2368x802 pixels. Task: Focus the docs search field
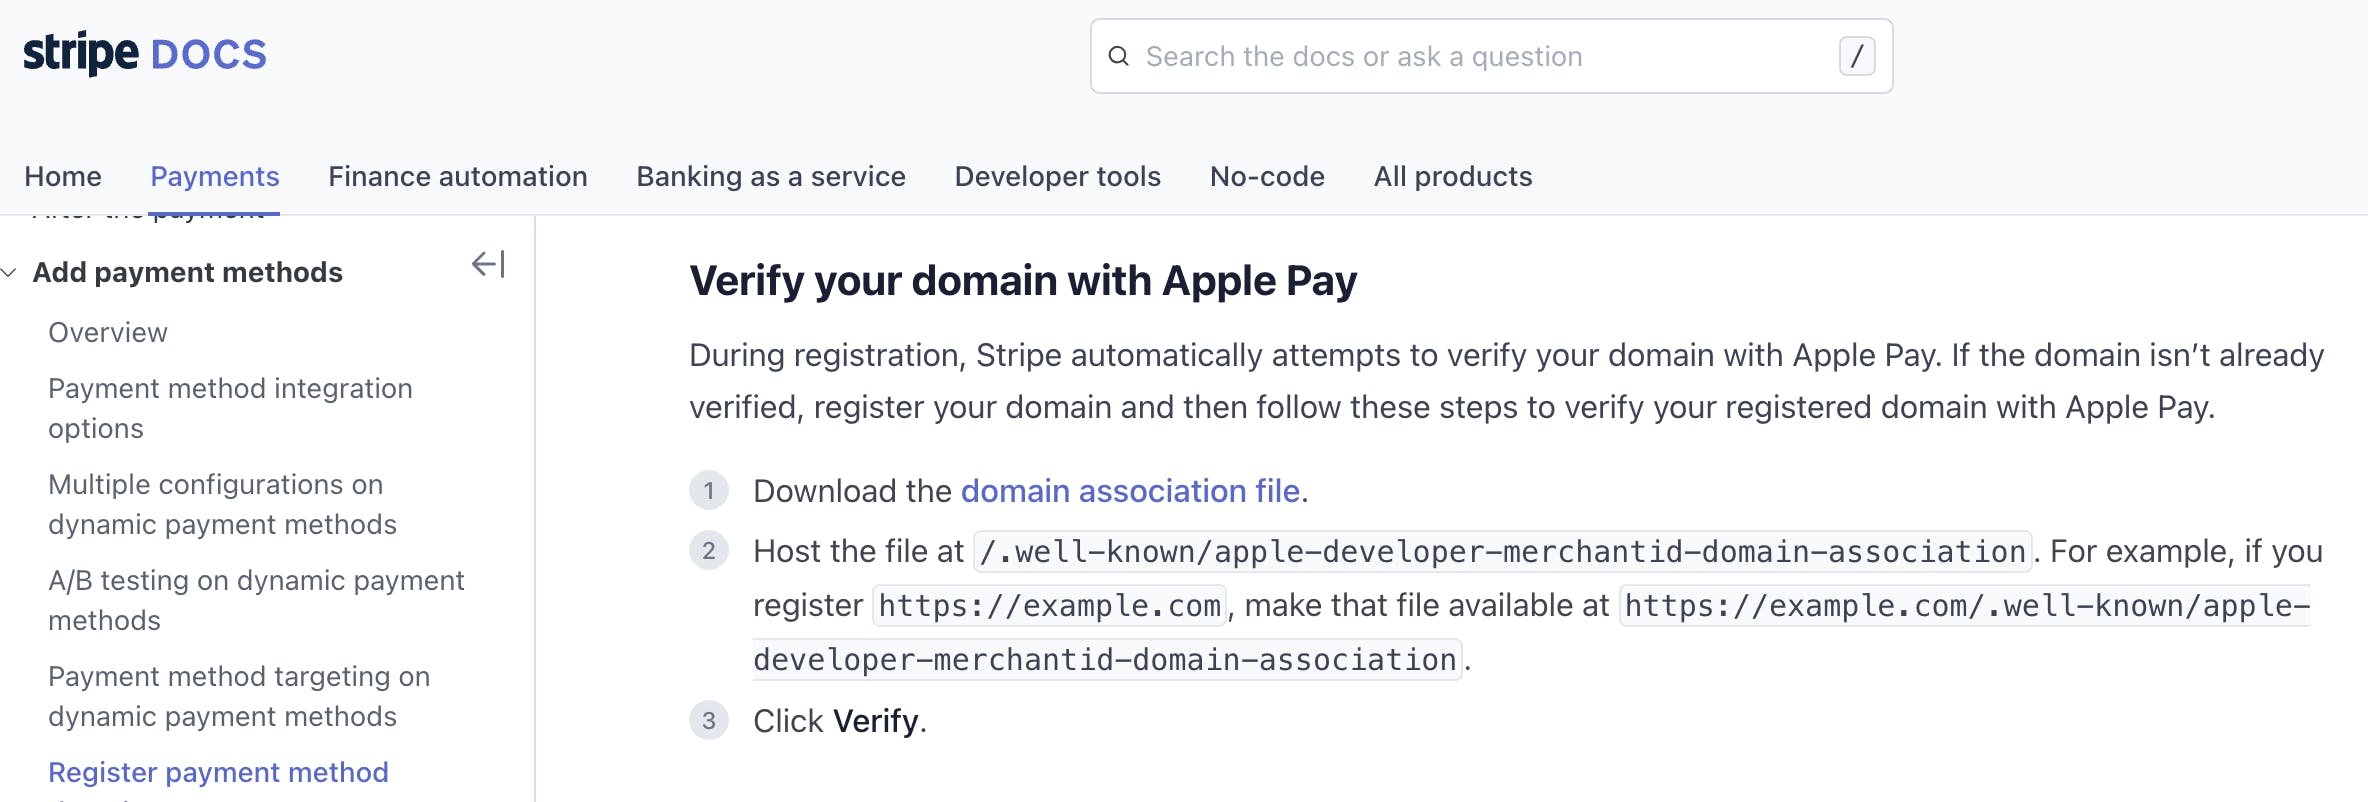pos(1480,56)
